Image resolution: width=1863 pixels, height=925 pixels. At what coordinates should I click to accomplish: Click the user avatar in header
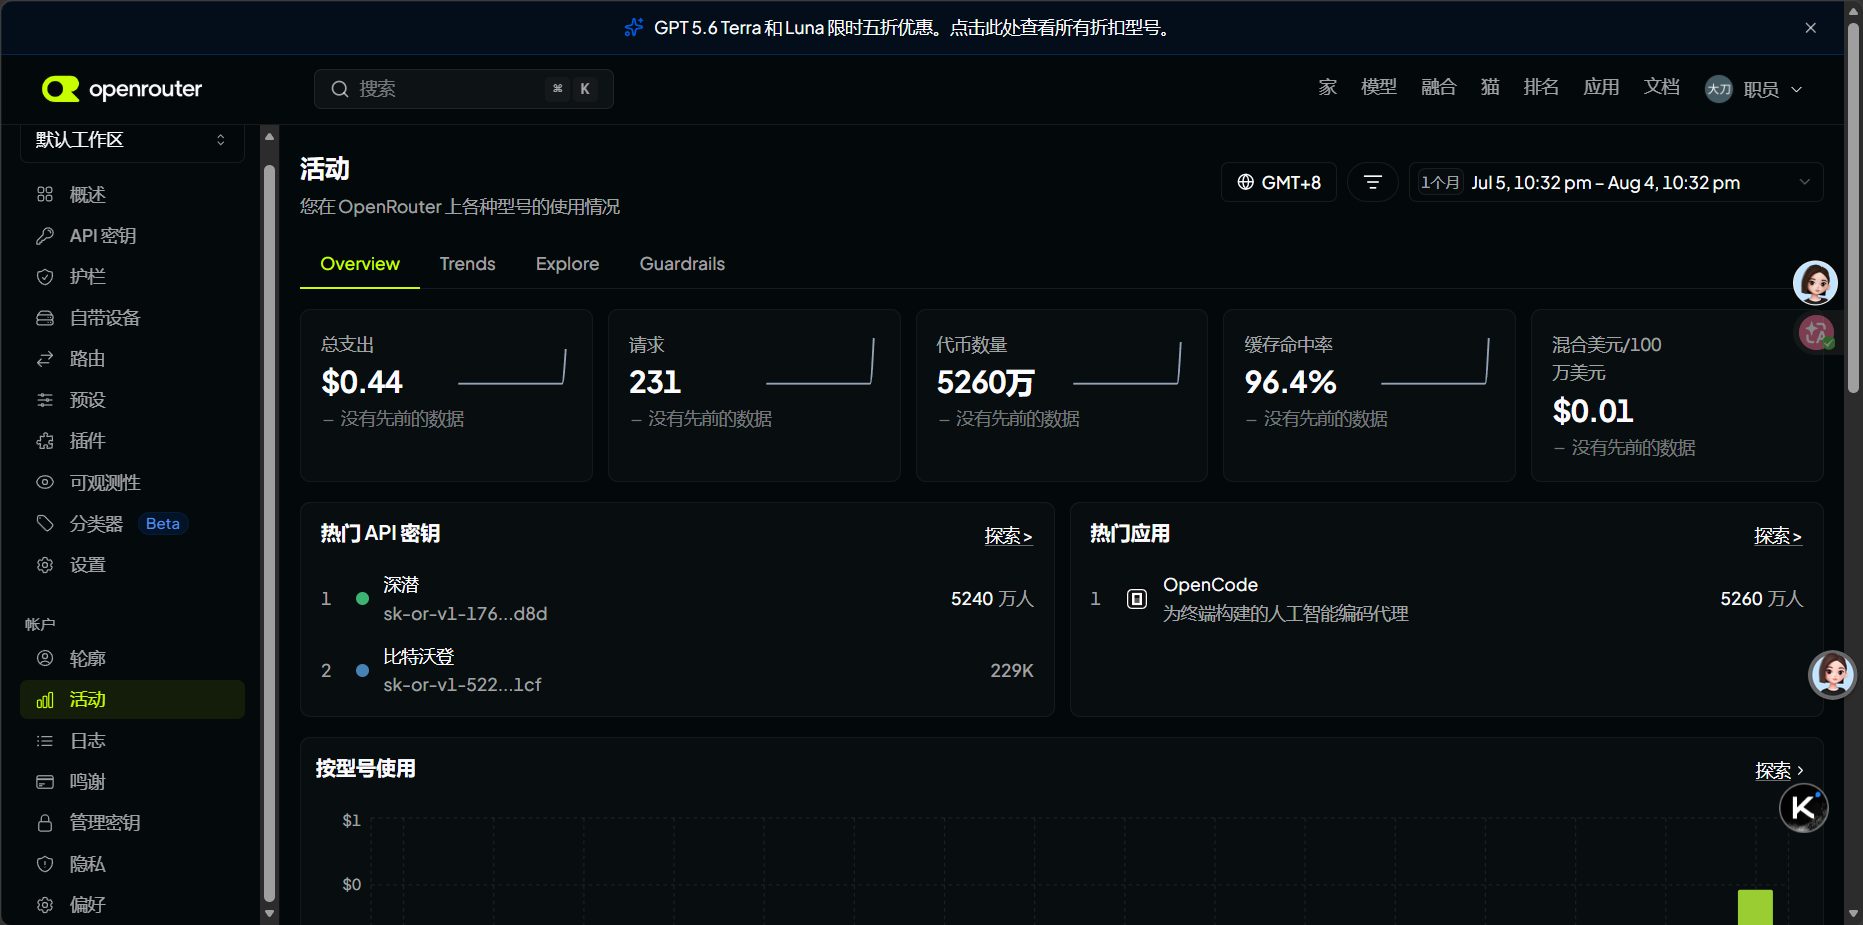[x=1719, y=89]
